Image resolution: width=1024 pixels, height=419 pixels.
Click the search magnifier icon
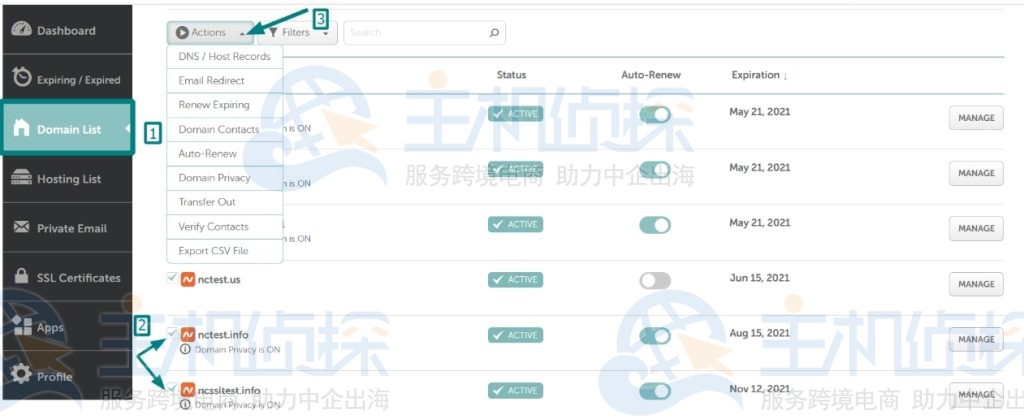pyautogui.click(x=494, y=32)
